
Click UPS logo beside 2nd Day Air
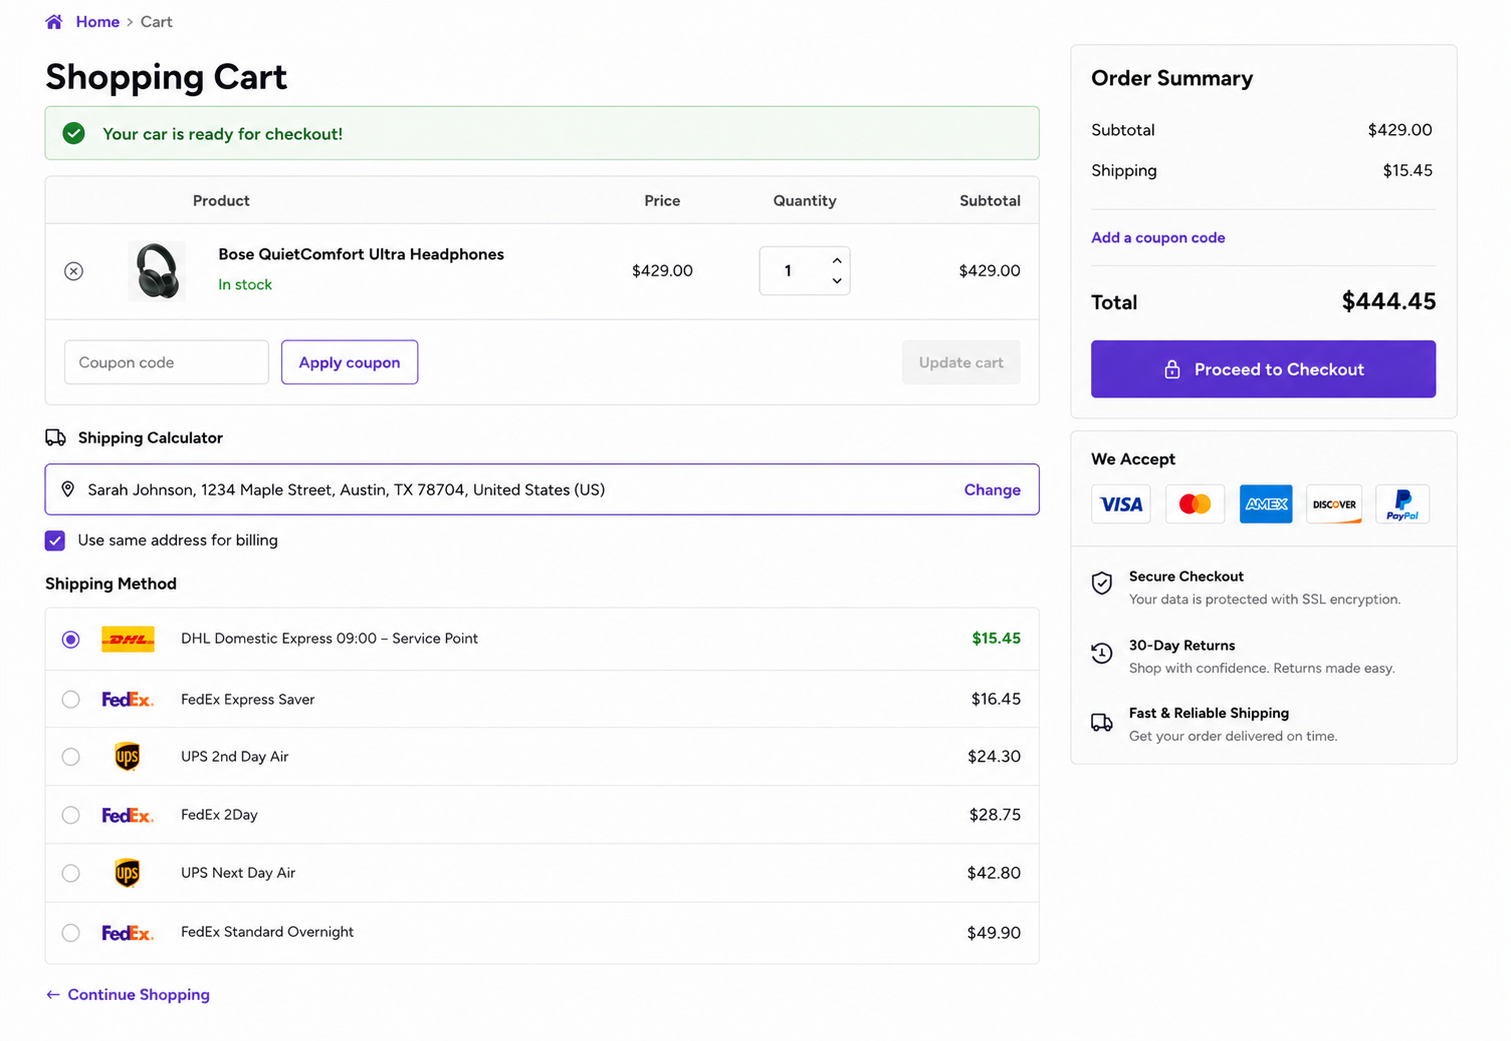pyautogui.click(x=127, y=757)
